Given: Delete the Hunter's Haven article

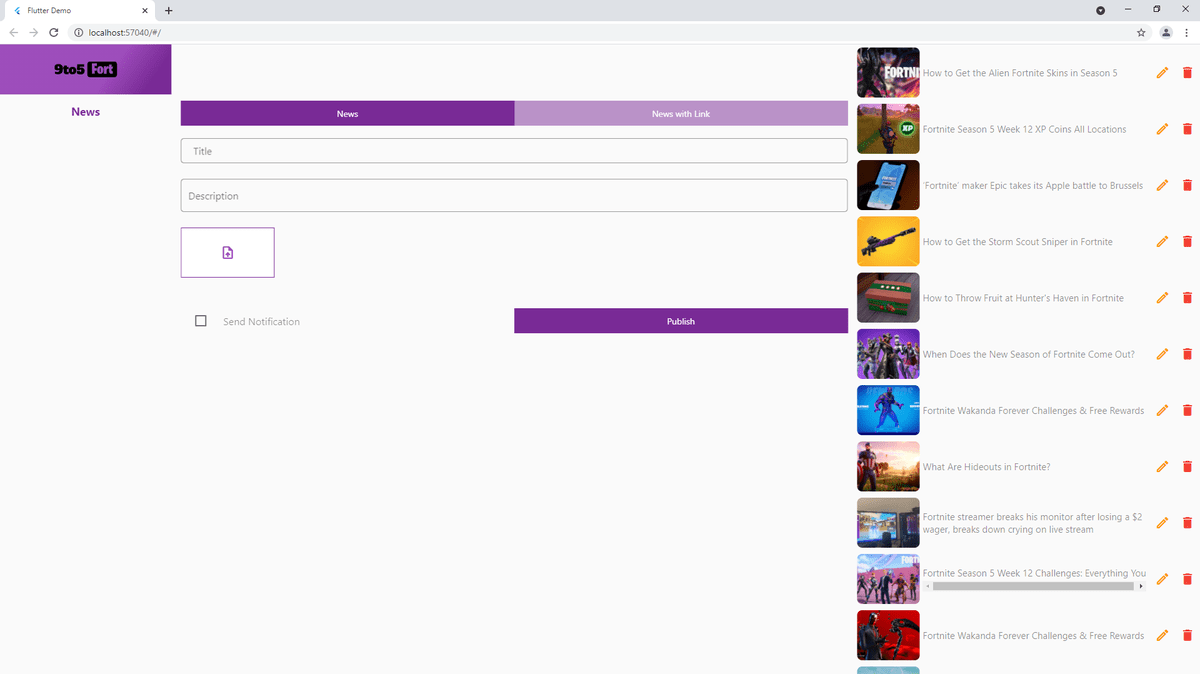Looking at the screenshot, I should coord(1187,297).
